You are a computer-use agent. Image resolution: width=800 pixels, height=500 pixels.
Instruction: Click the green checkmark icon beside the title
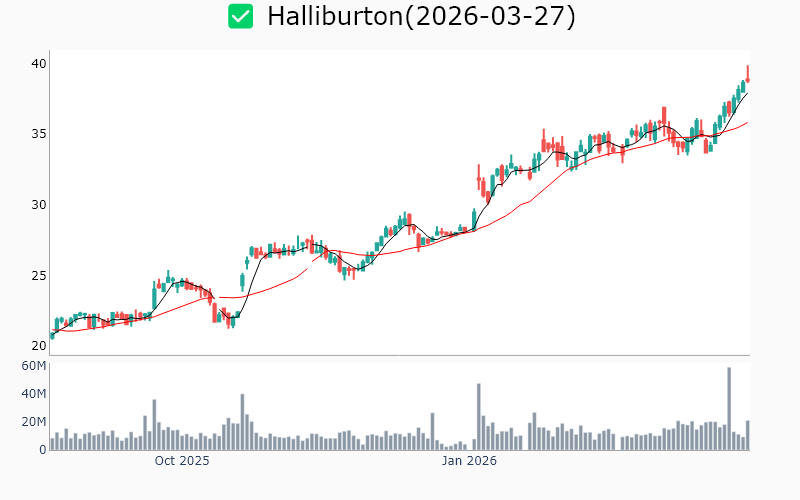pyautogui.click(x=241, y=16)
